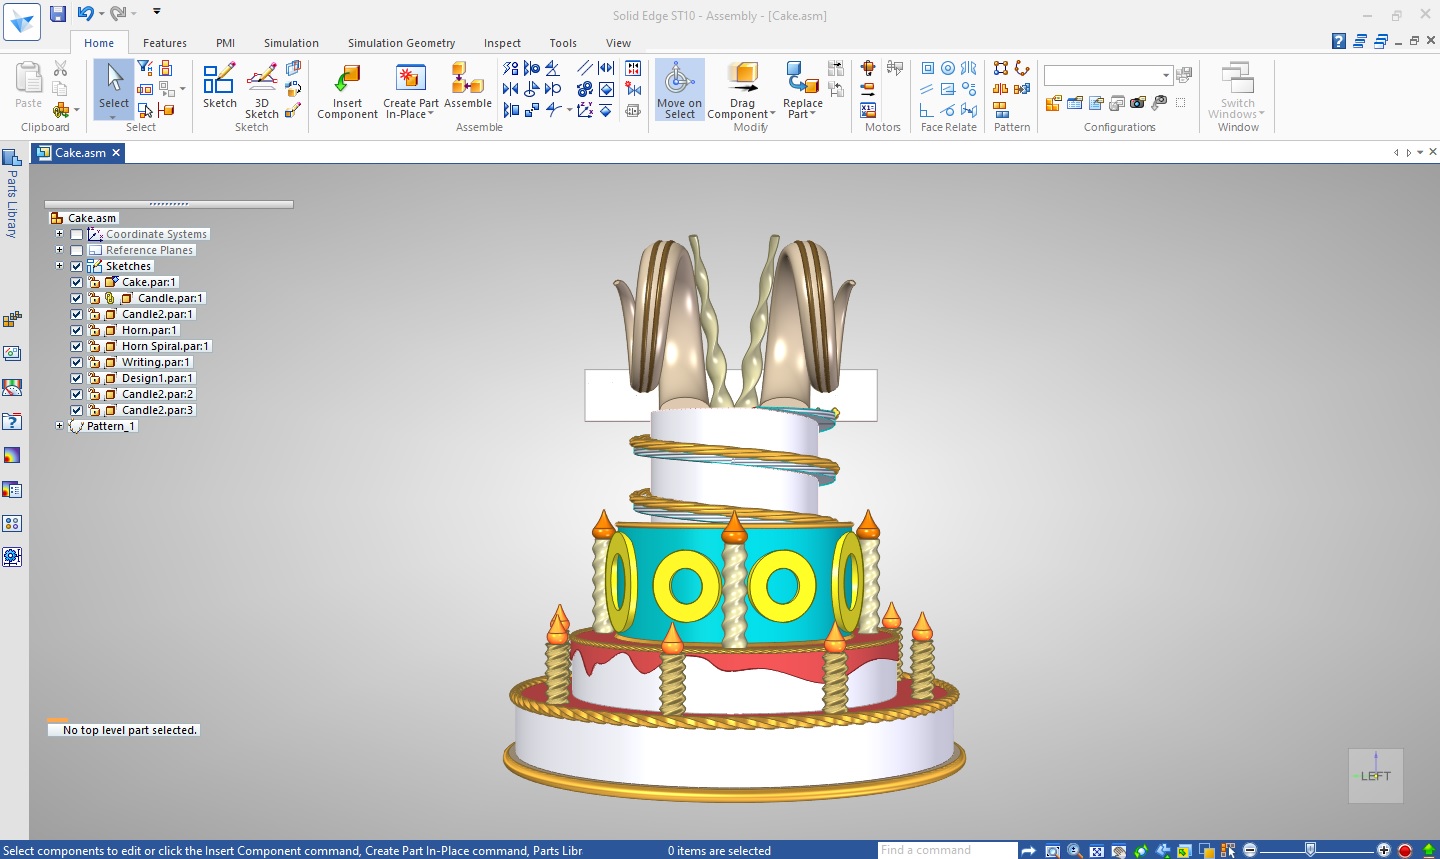Viewport: 1440px width, 859px height.
Task: Uncheck the Horn.par:1 visibility checkbox
Action: click(77, 330)
